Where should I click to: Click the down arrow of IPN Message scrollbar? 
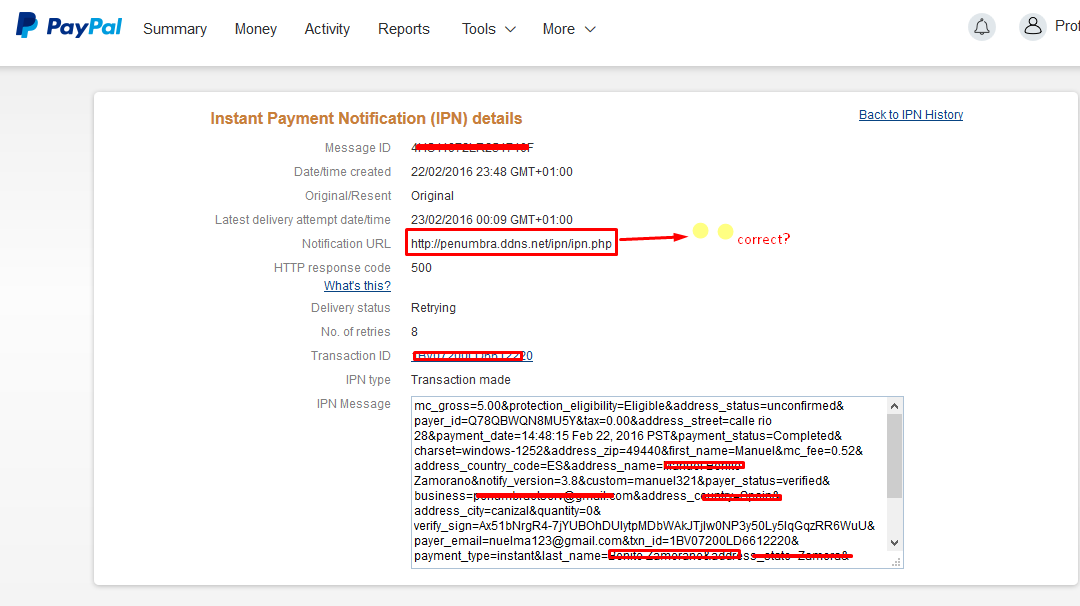tap(894, 543)
